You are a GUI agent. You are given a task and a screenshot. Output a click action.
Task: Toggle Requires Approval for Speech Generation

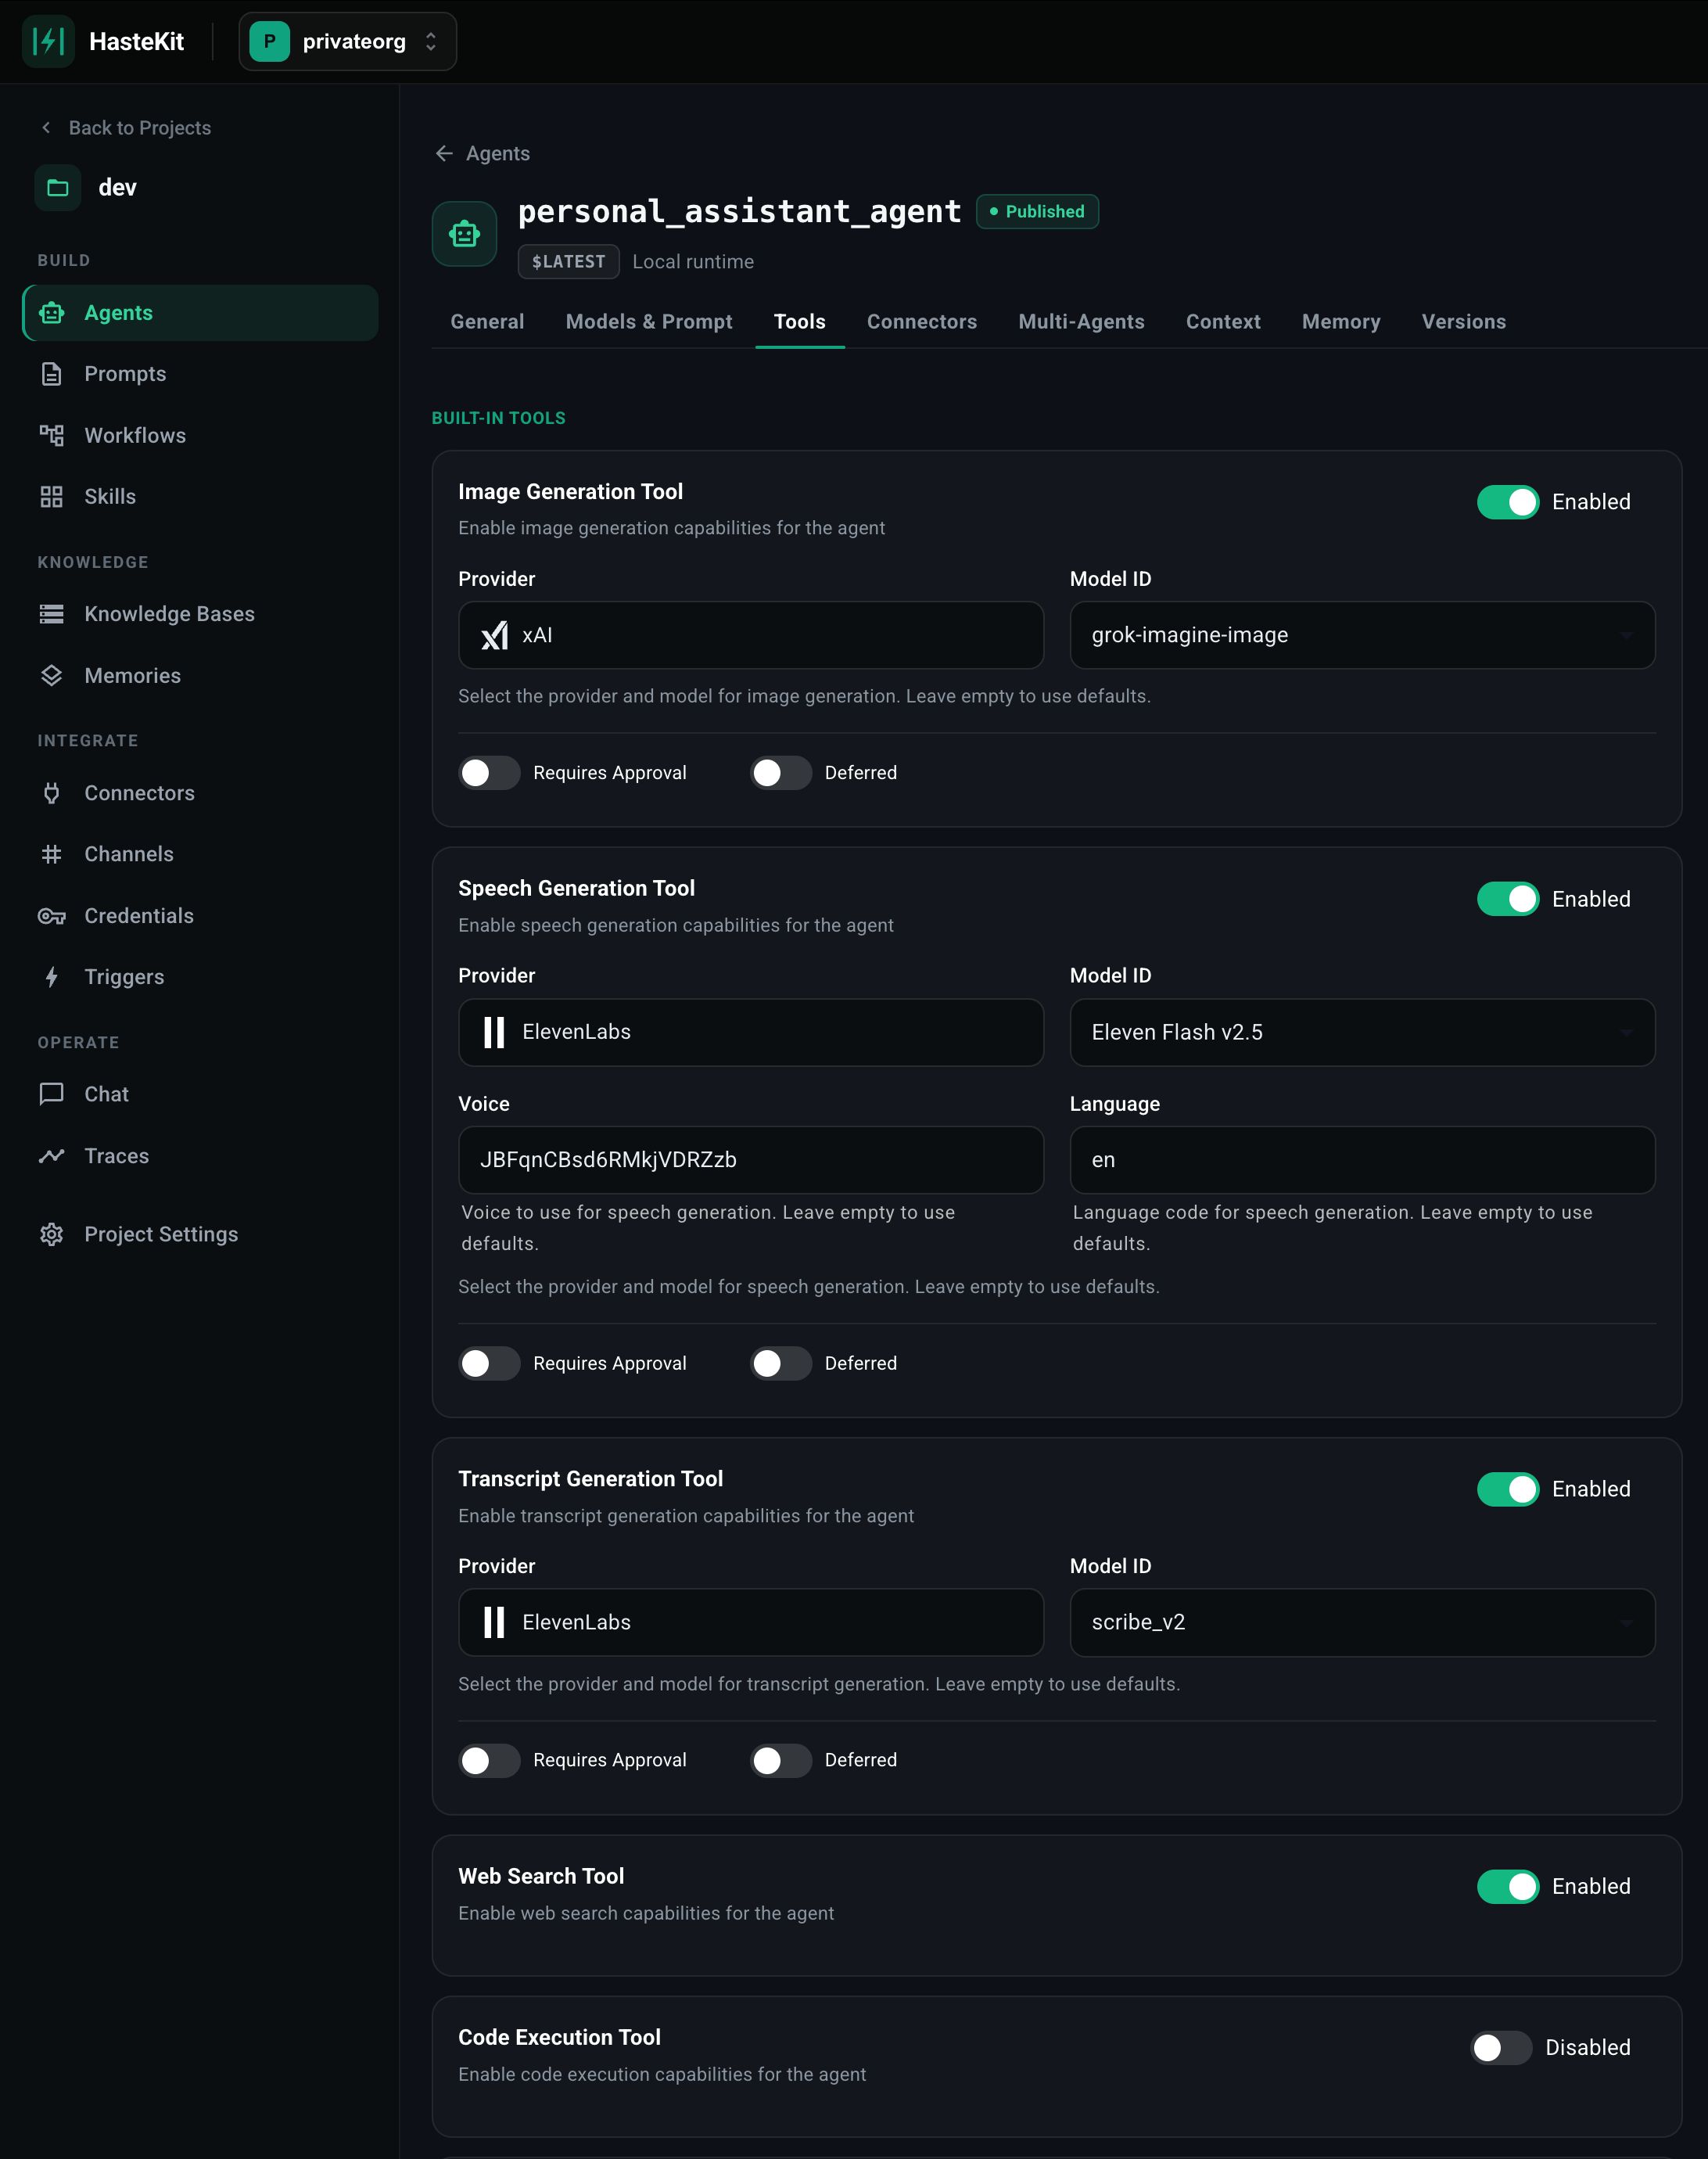489,1363
